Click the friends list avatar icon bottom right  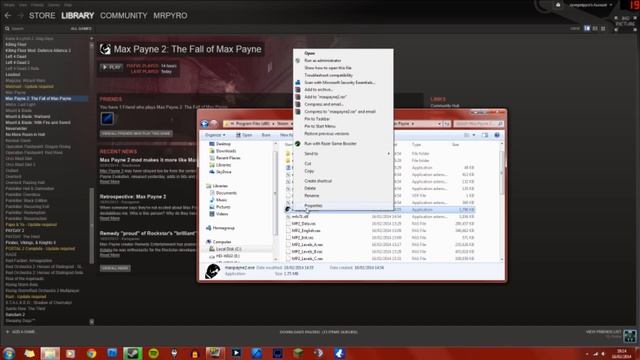click(630, 336)
